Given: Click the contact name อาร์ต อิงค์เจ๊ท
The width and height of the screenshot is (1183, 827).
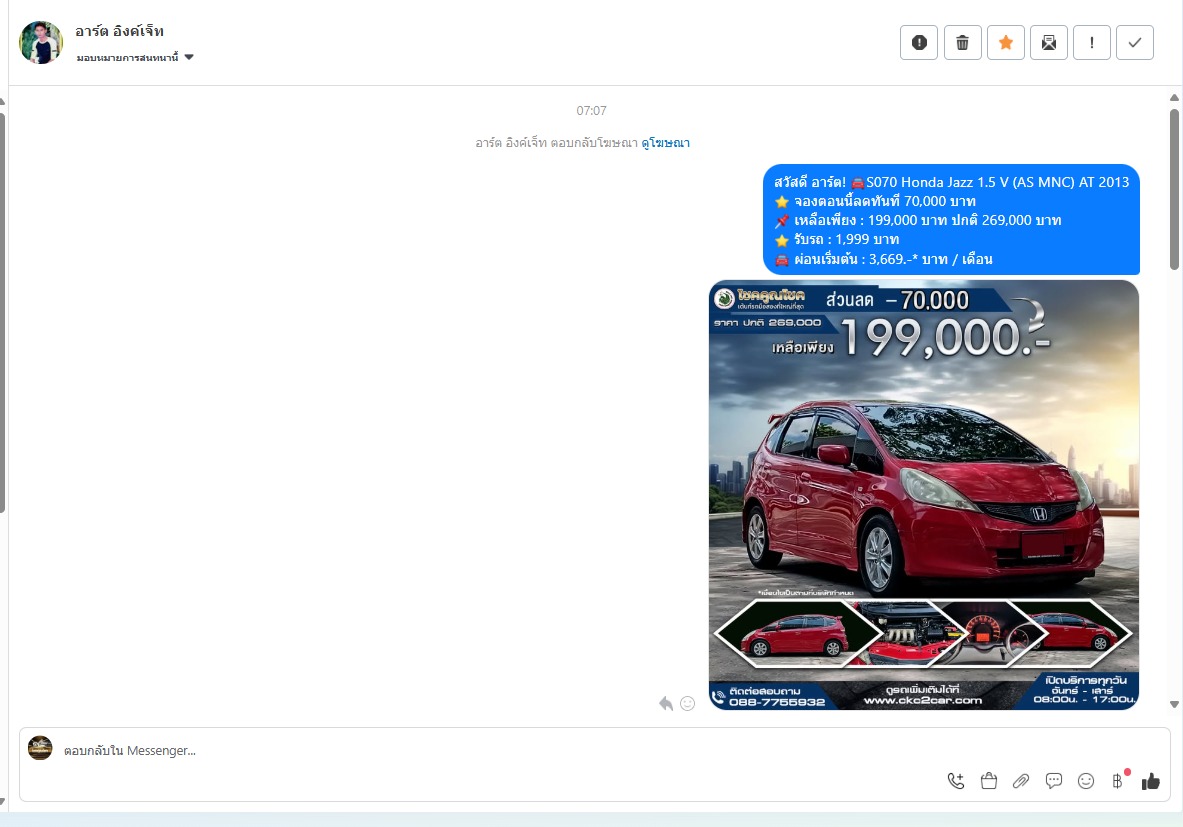Looking at the screenshot, I should point(119,31).
